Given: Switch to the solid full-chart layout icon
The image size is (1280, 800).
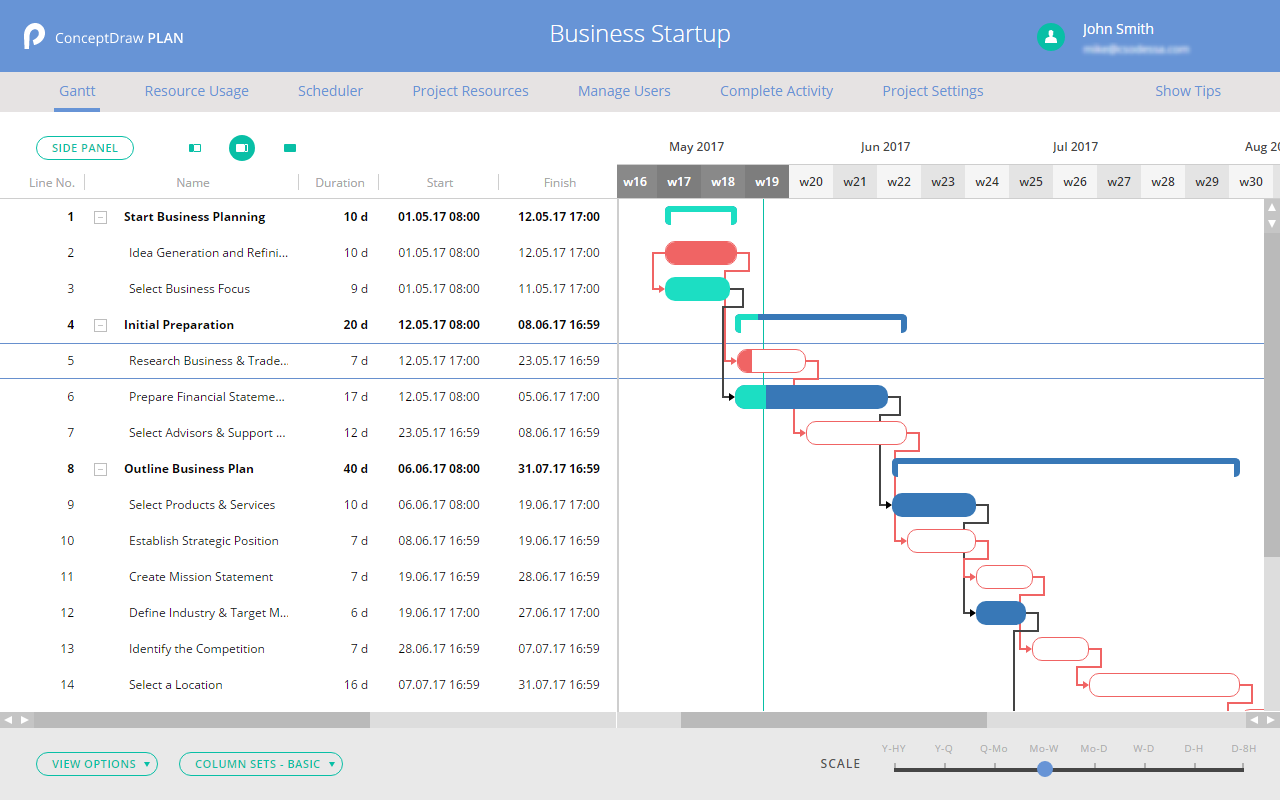Looking at the screenshot, I should coord(290,148).
